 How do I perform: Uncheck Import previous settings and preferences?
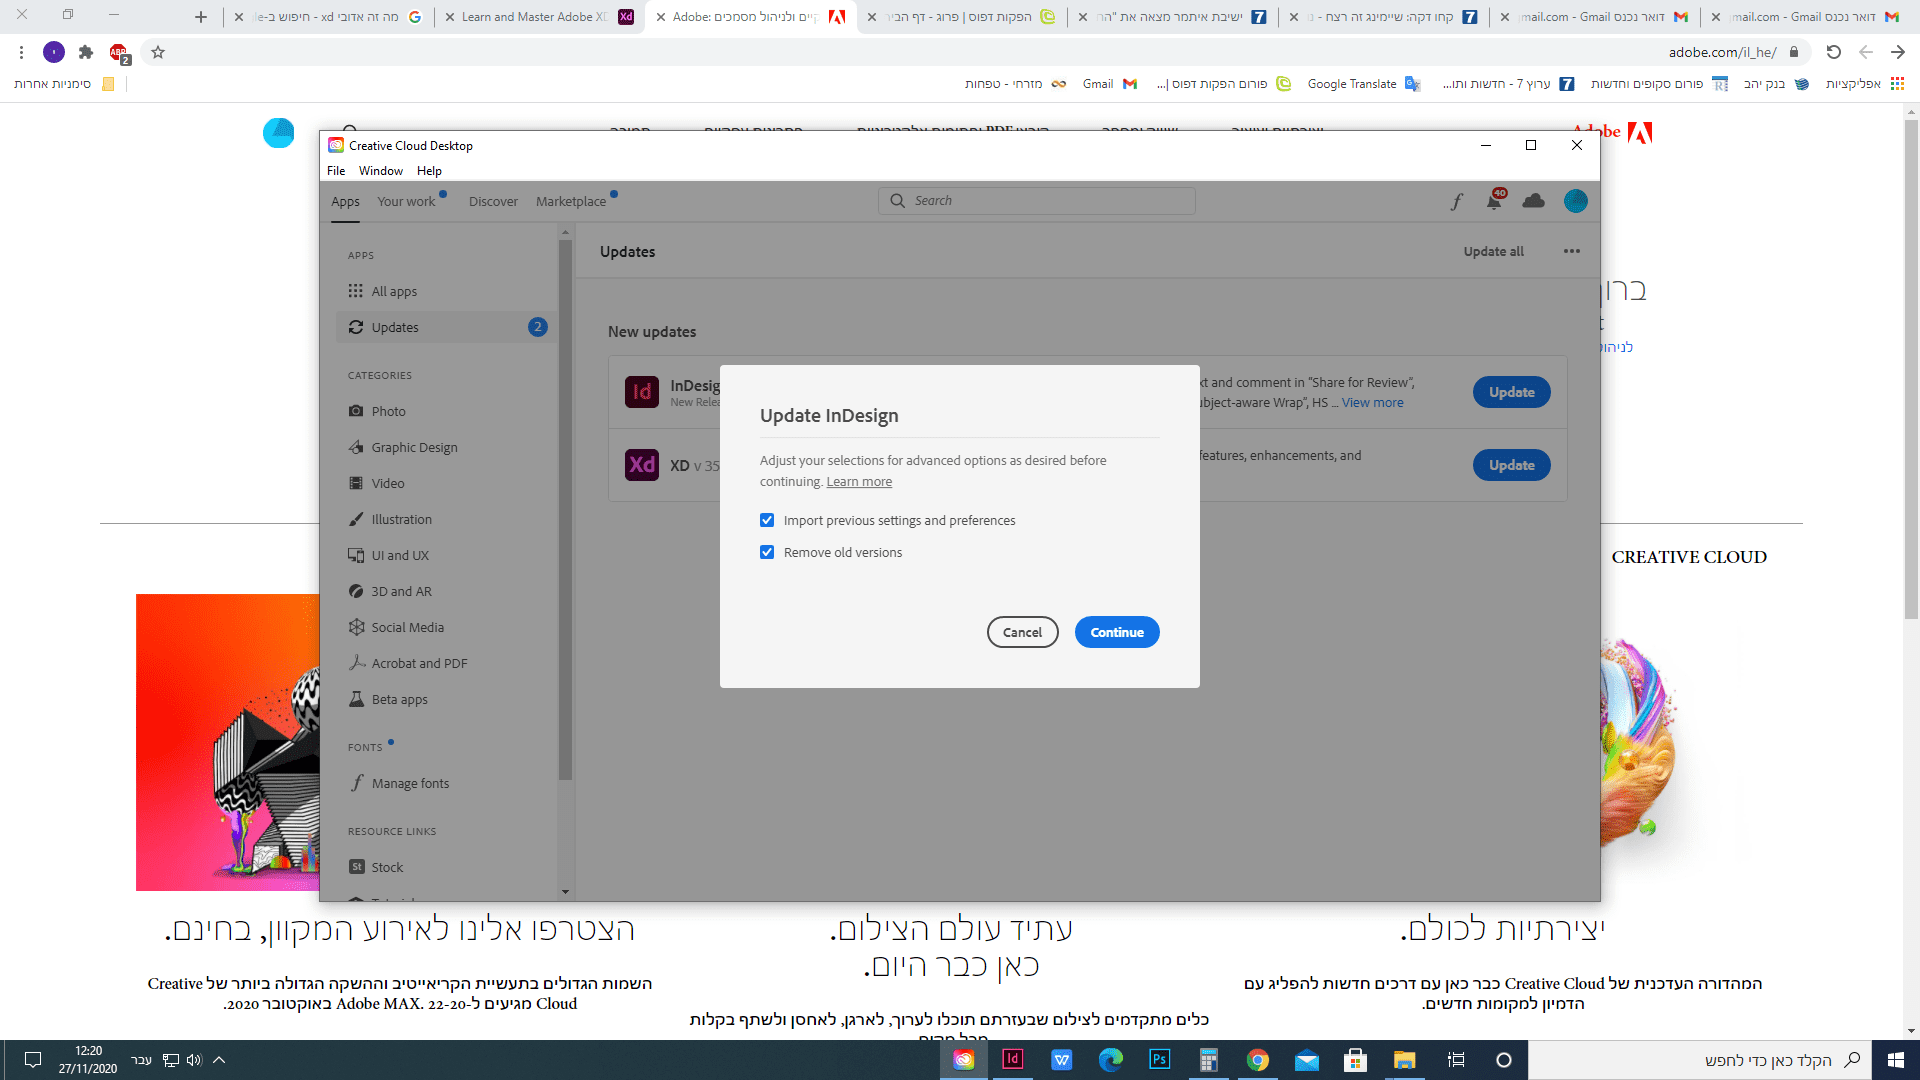point(767,520)
